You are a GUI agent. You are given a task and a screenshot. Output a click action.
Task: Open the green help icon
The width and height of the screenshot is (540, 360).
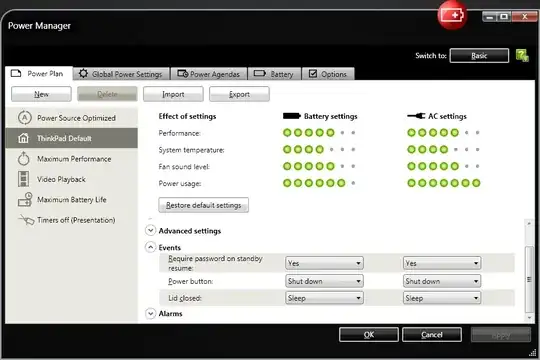[522, 55]
